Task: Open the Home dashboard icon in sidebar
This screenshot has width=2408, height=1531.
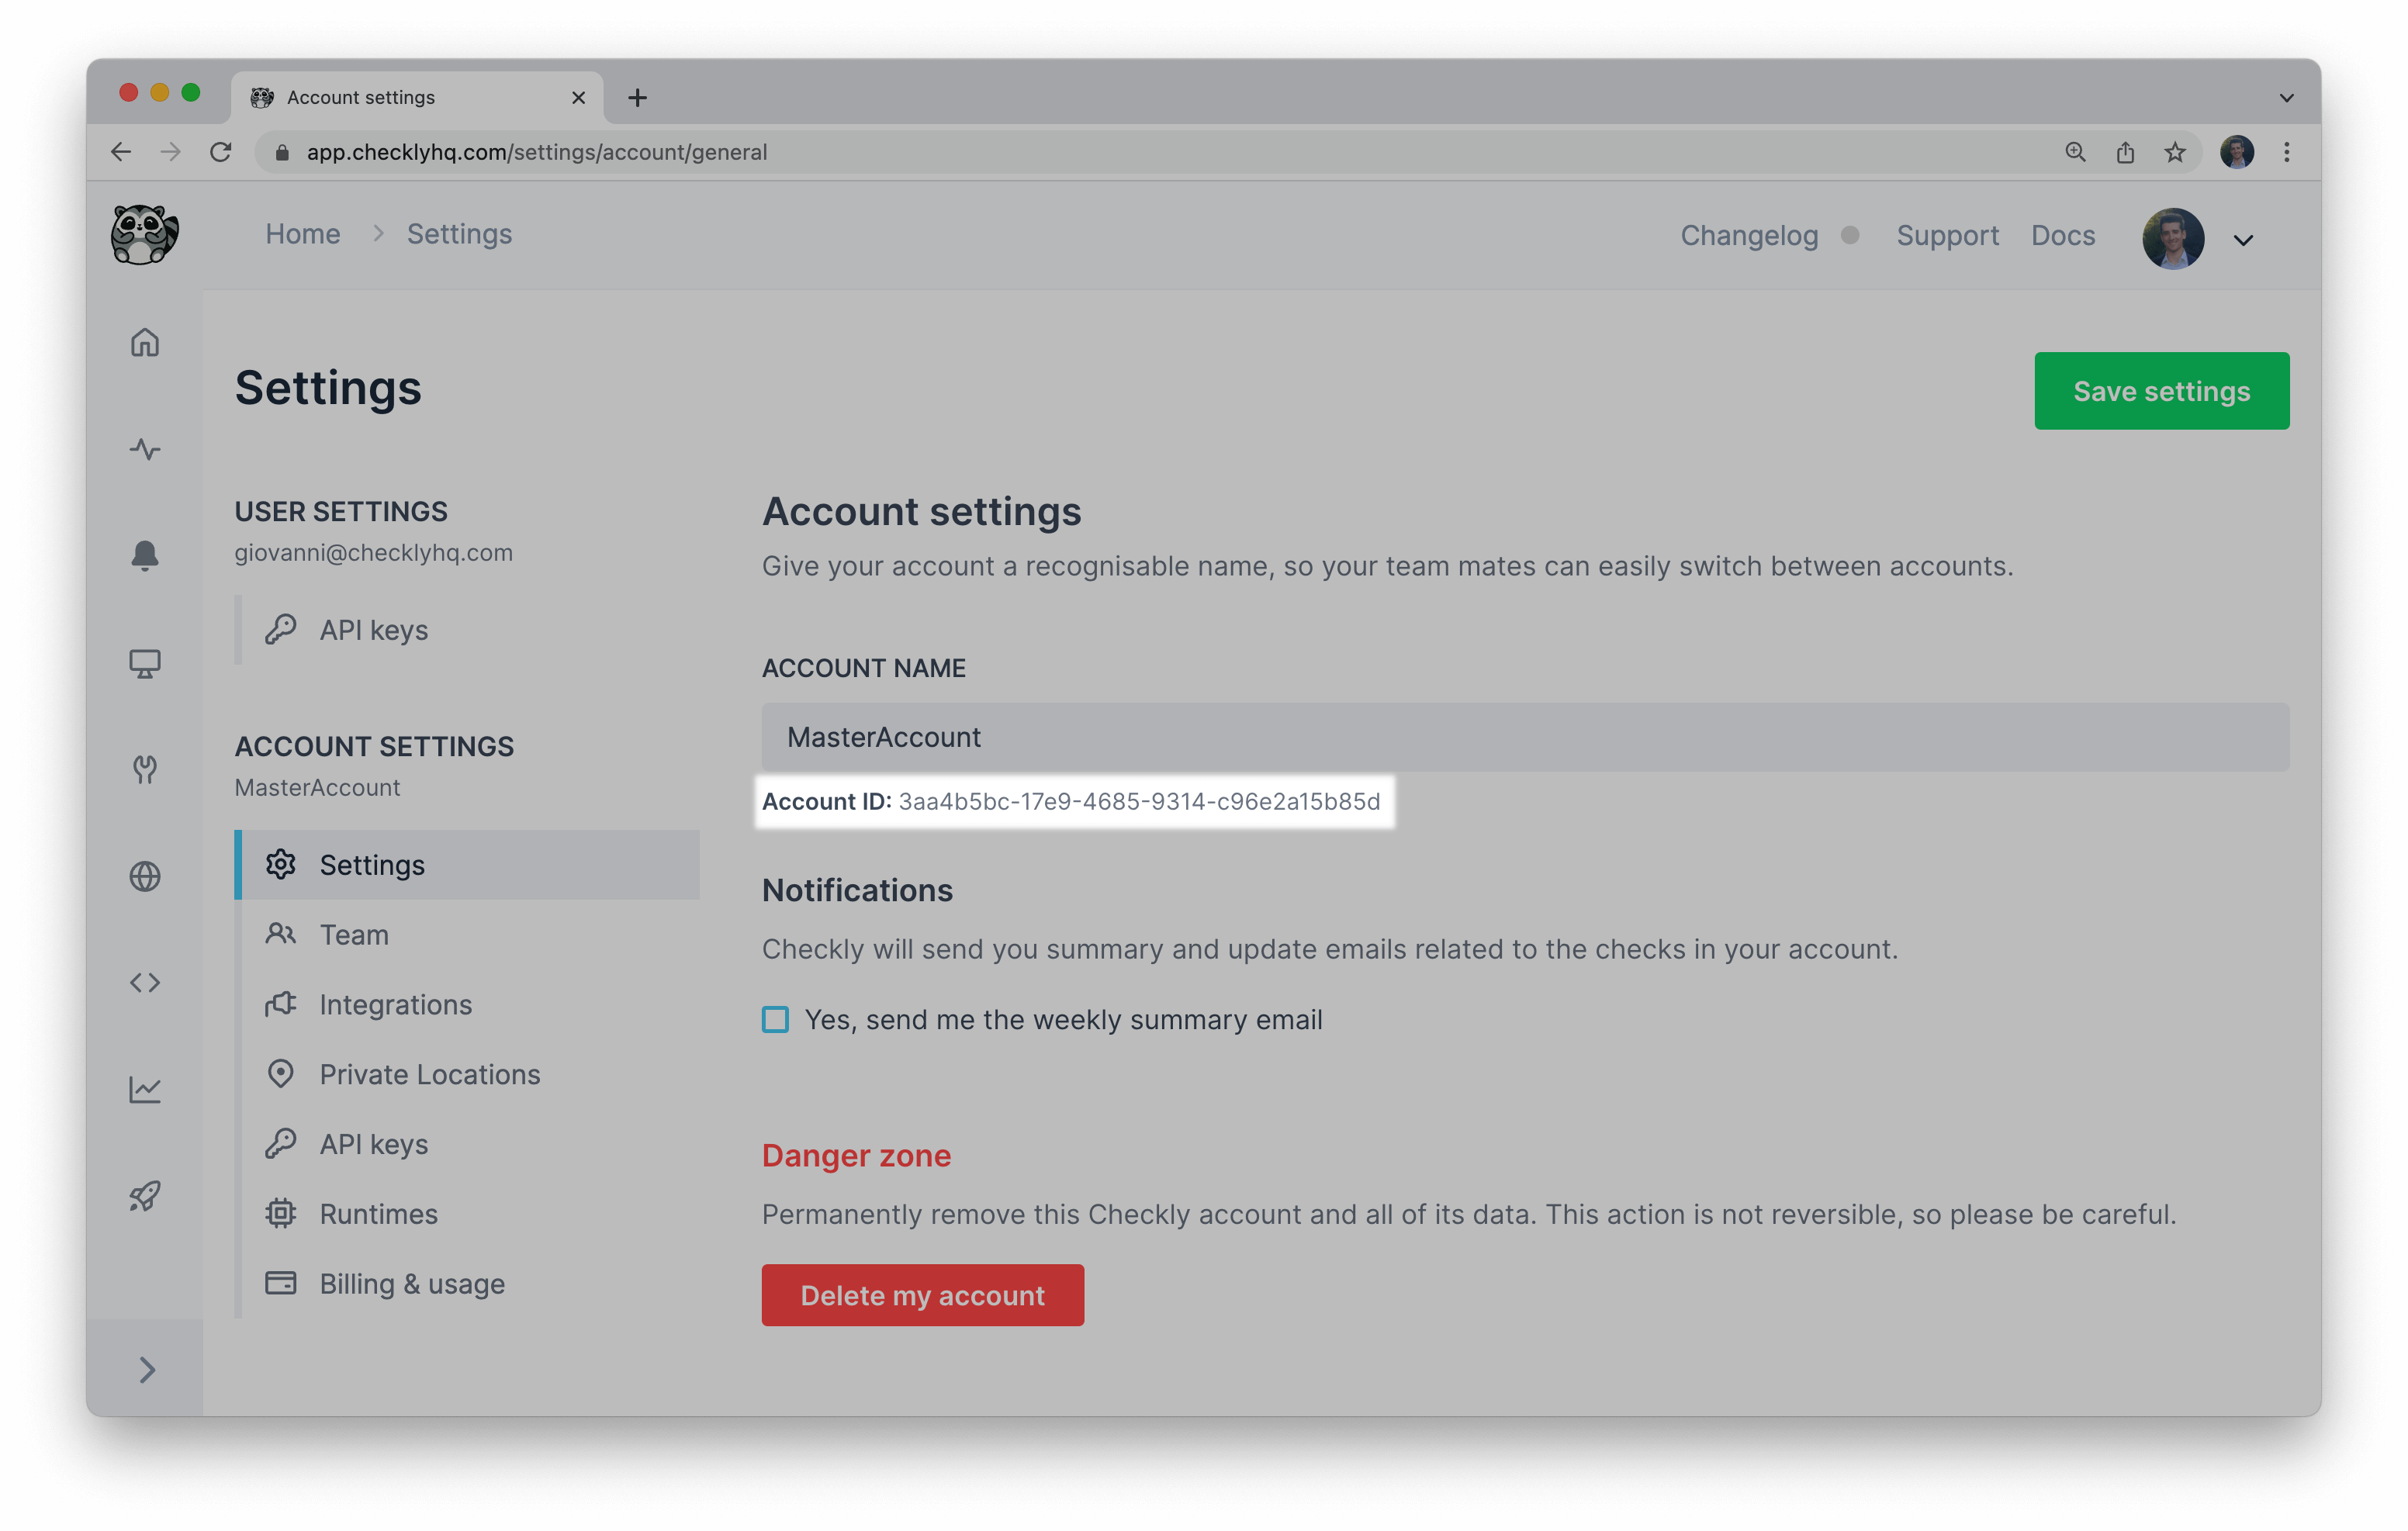Action: pos(146,343)
